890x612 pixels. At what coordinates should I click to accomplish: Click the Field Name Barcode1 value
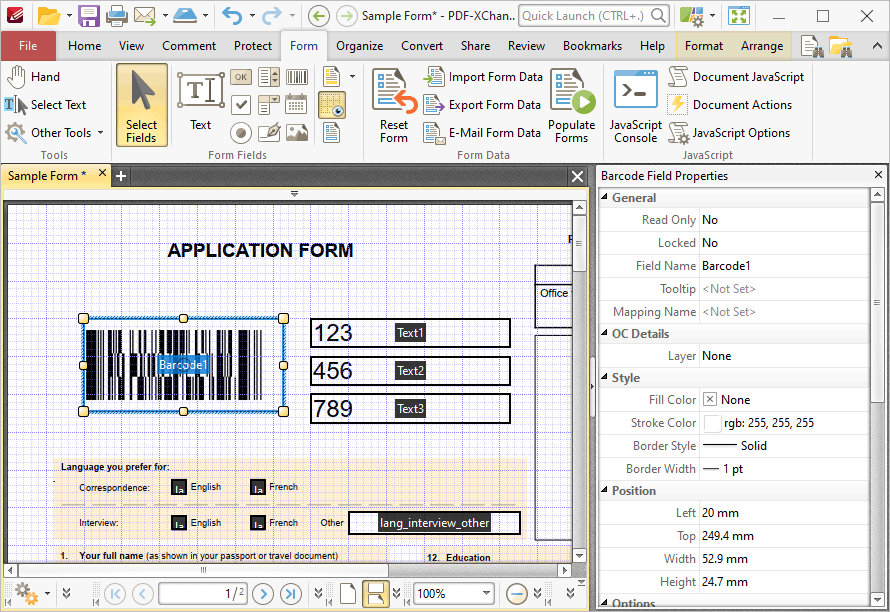coord(726,266)
